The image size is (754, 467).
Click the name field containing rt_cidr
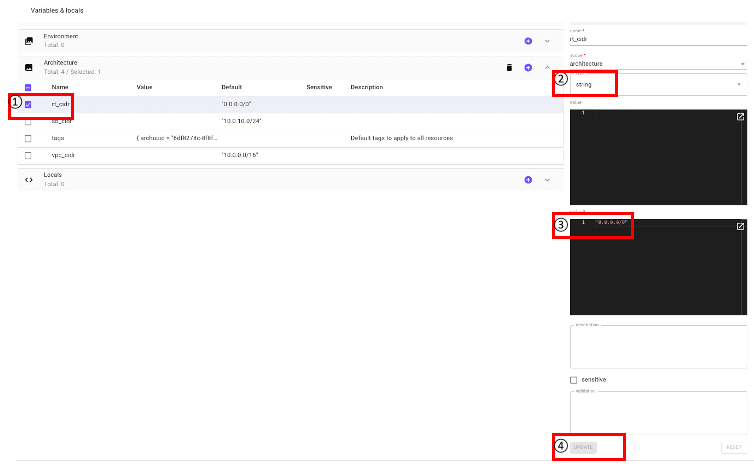658,39
